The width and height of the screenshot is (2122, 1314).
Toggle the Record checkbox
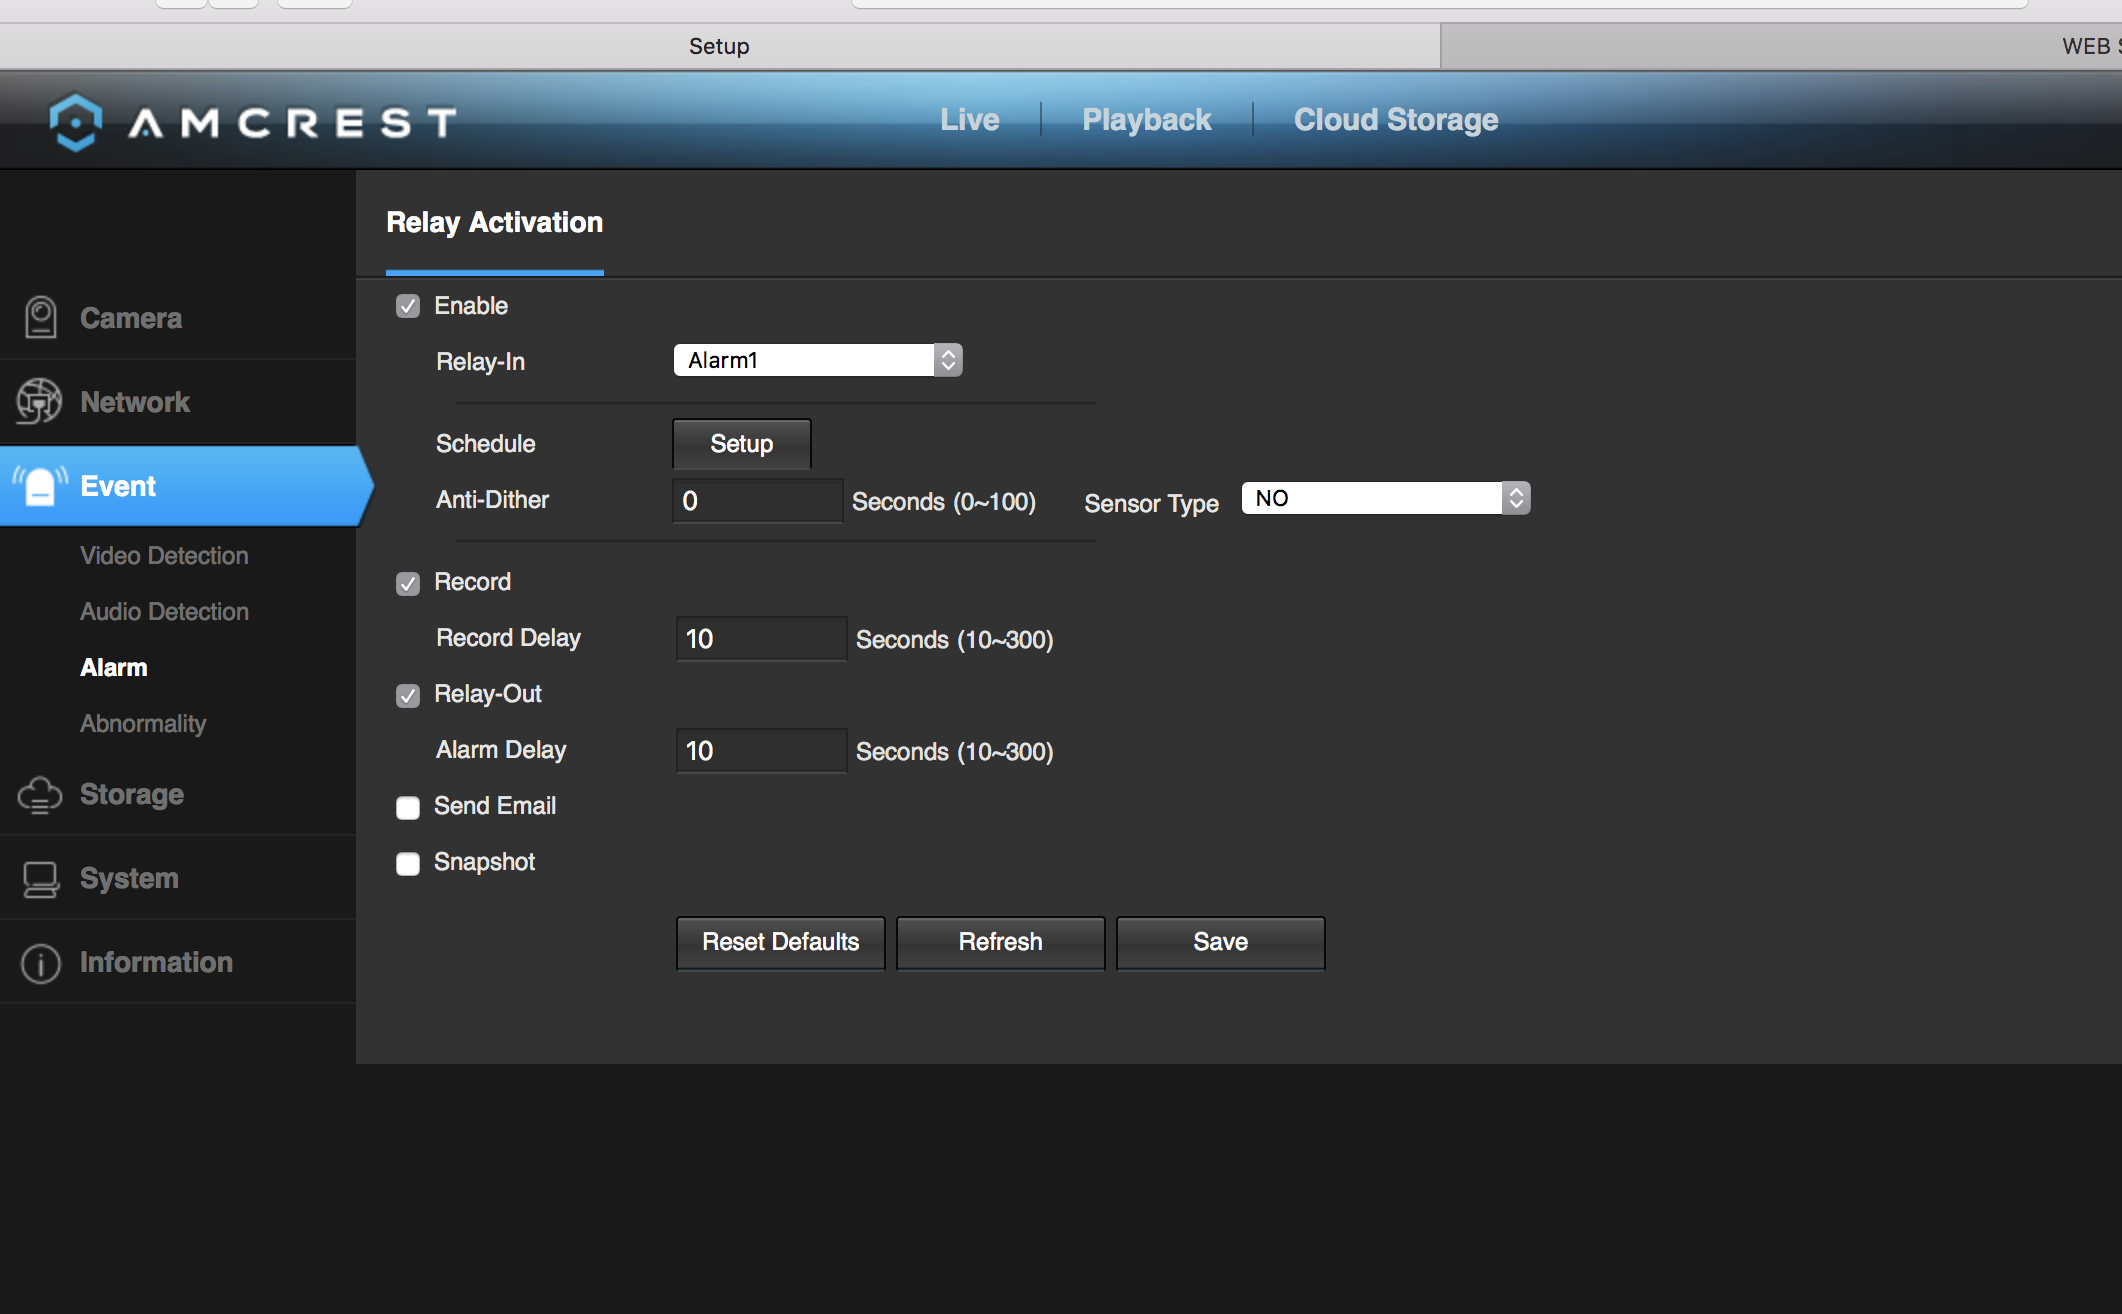pos(408,583)
